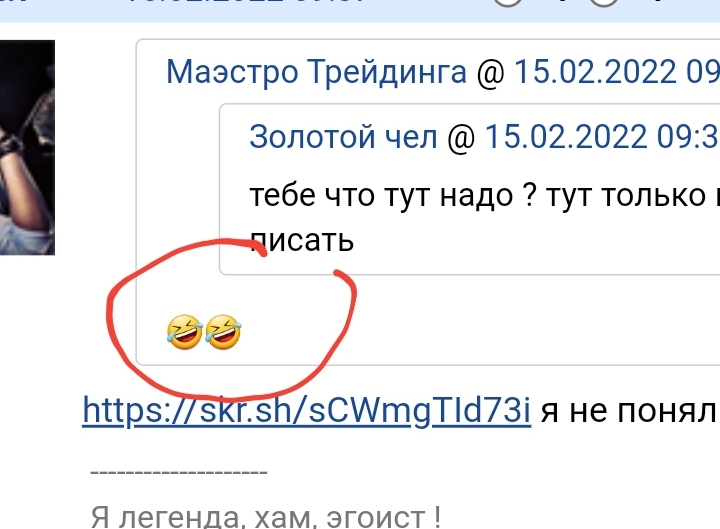This screenshot has height=529, width=720.
Task: Click signature 'Я легенда, хам, эгоист !'
Action: coord(266,517)
